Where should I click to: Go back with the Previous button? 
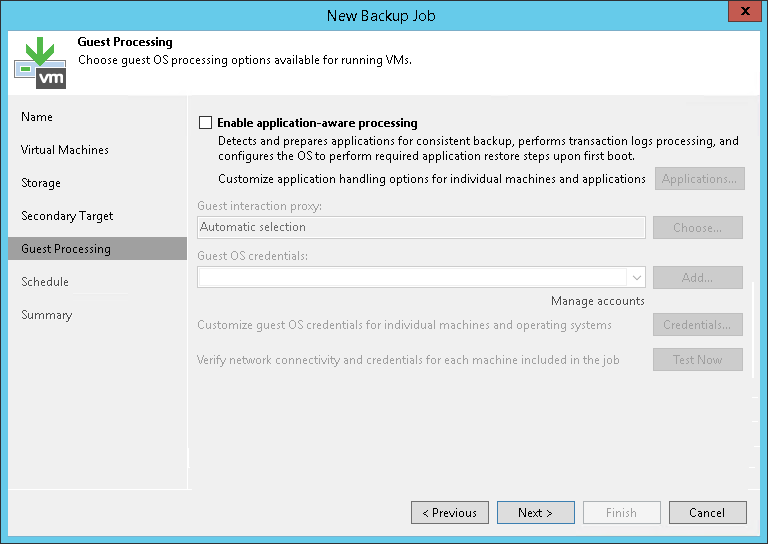pos(450,513)
